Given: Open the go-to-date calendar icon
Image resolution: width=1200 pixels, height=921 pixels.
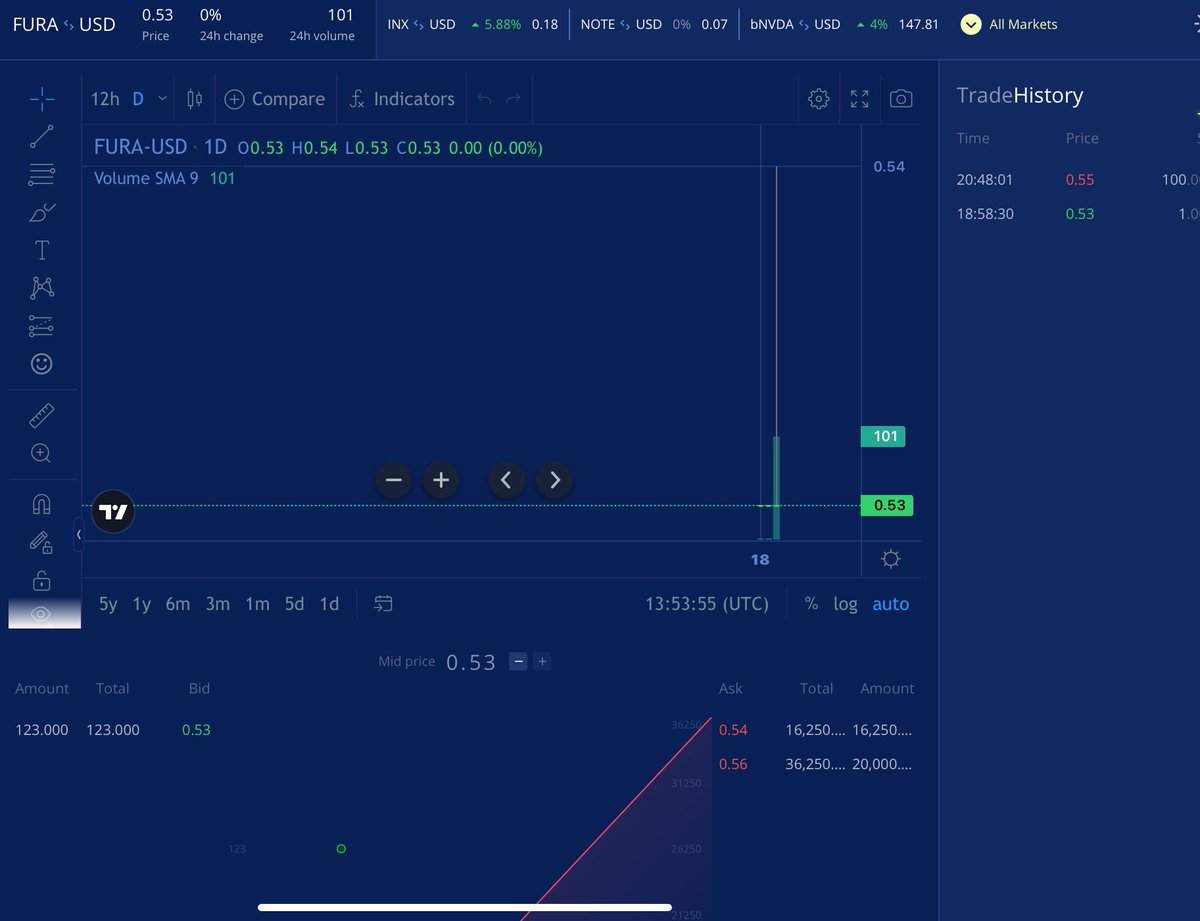Looking at the screenshot, I should [x=384, y=604].
